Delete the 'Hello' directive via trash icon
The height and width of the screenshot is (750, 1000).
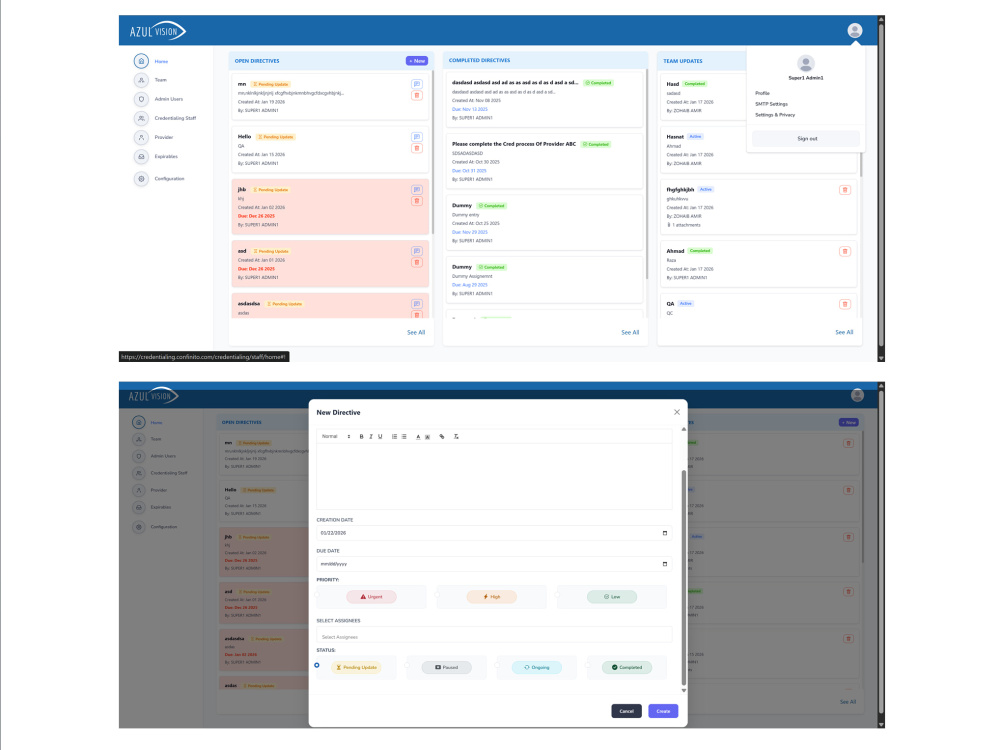tap(416, 149)
